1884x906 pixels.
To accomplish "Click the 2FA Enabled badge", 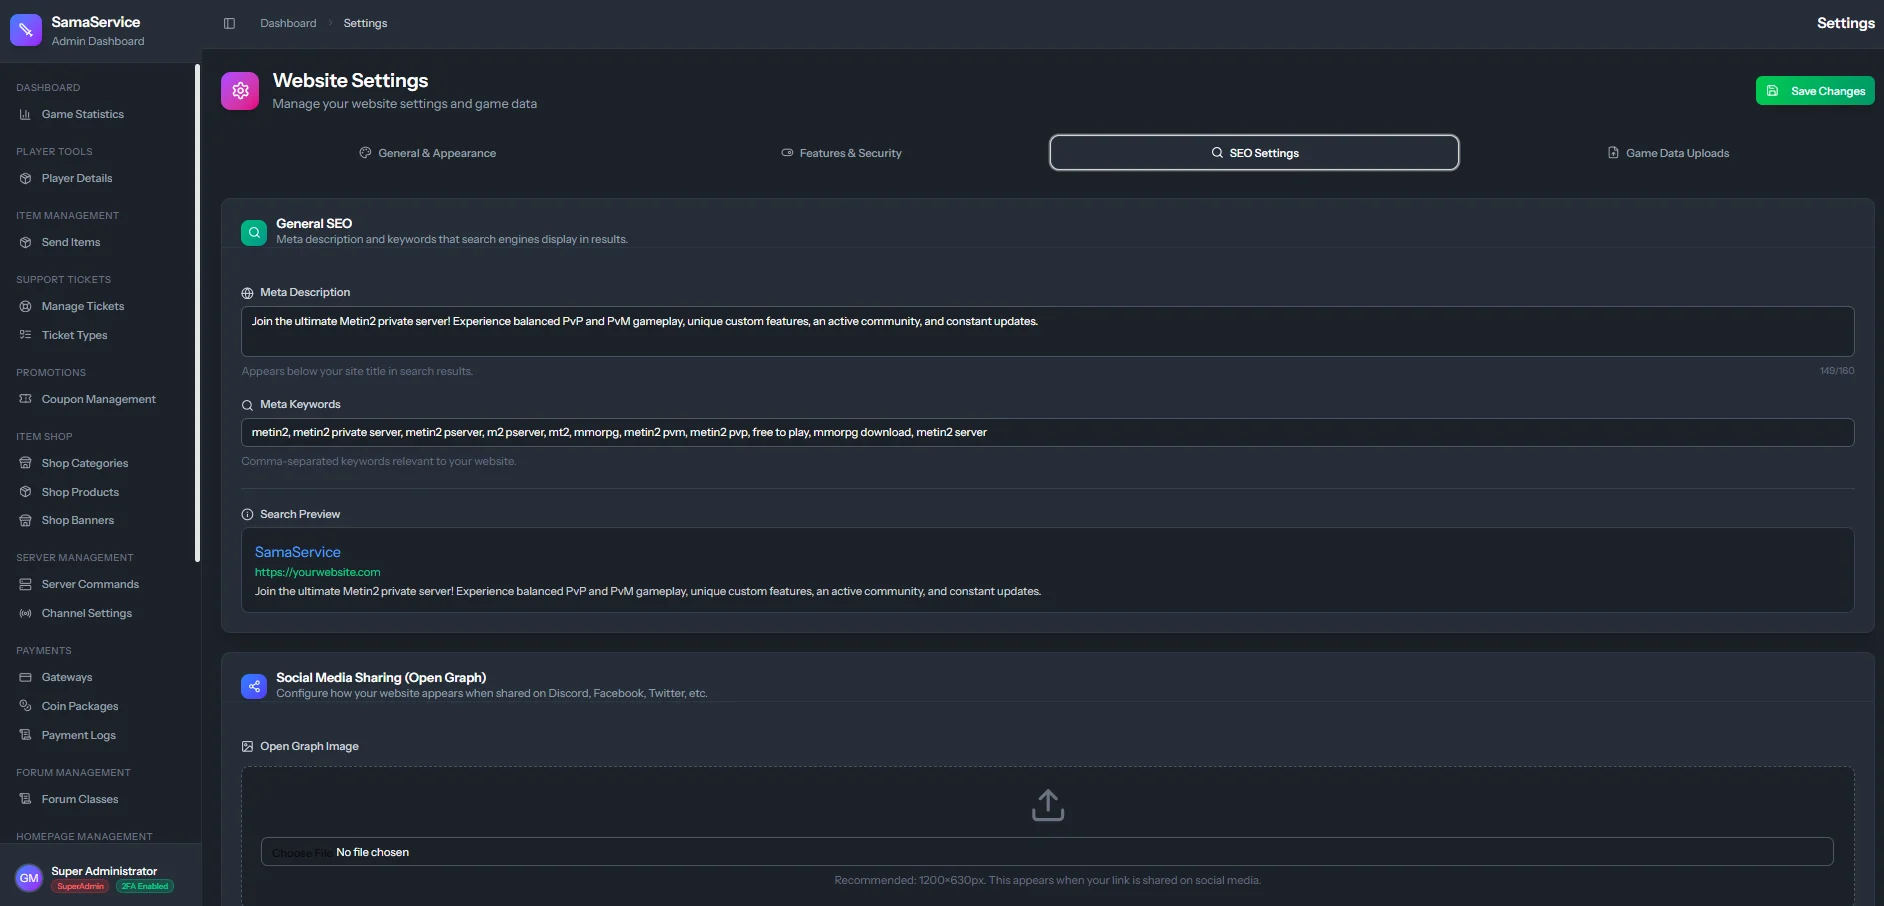I will [145, 886].
